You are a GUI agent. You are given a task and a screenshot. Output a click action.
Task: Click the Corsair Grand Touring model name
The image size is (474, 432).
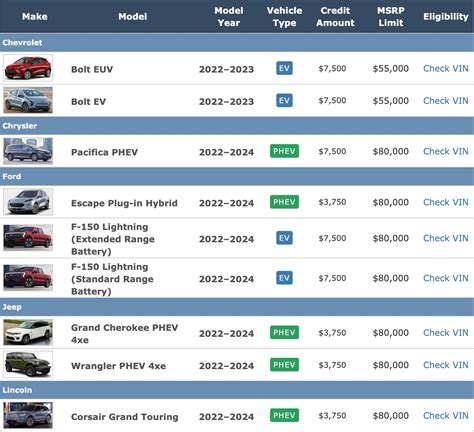coord(125,417)
